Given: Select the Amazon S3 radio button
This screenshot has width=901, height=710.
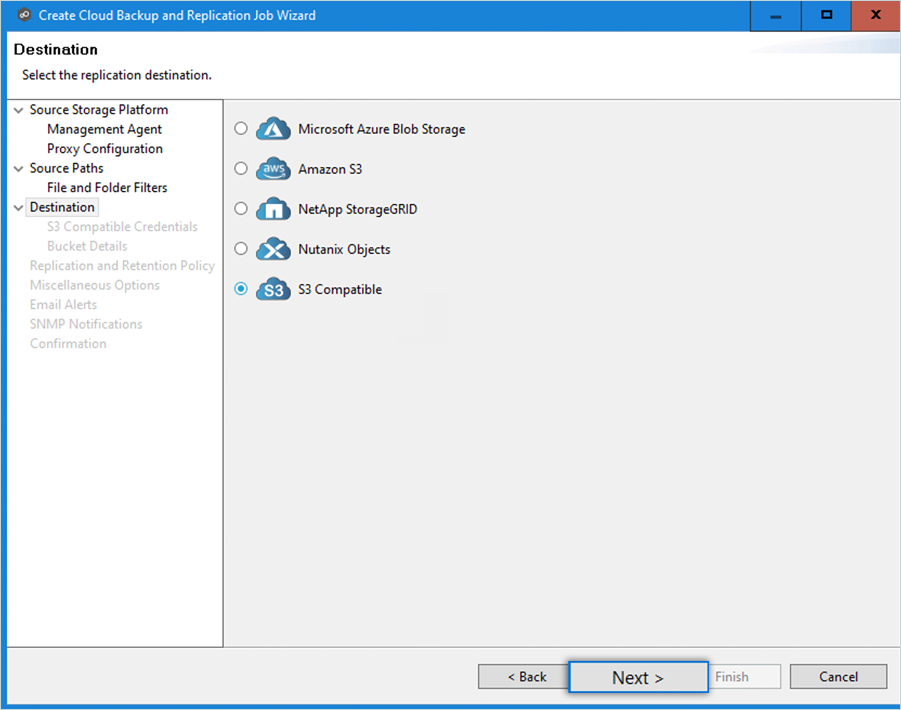Looking at the screenshot, I should [x=241, y=169].
